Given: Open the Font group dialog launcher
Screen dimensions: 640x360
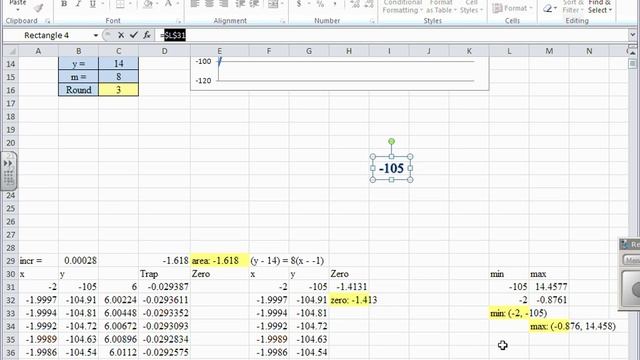Looking at the screenshot, I should (x=179, y=21).
